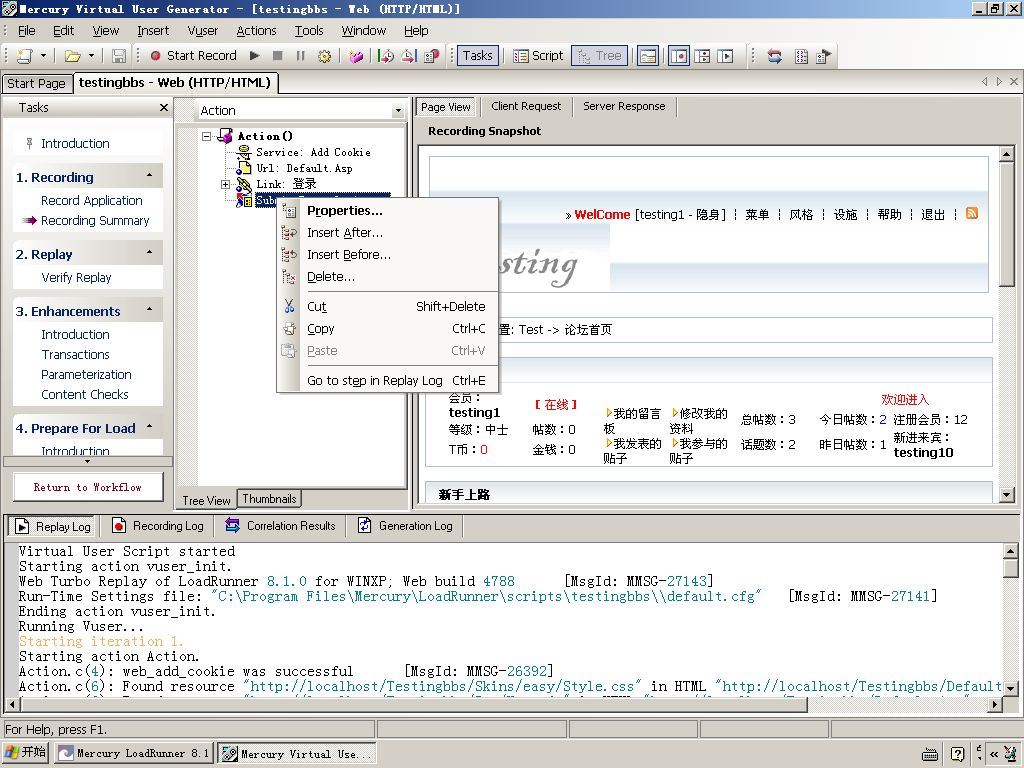Click the last toolbar icon with flag

pyautogui.click(x=823, y=56)
